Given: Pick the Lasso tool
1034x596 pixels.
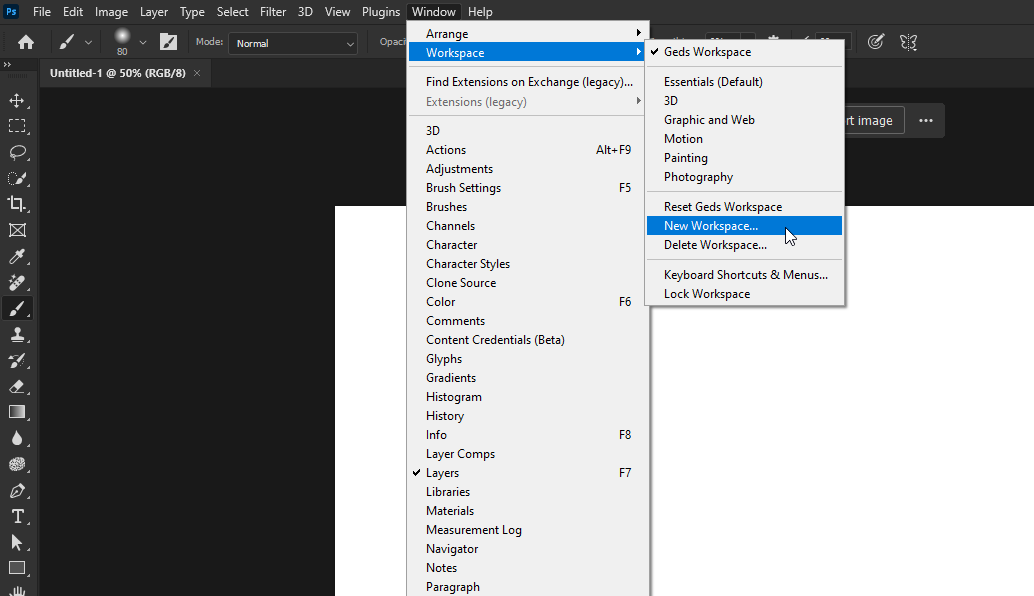Looking at the screenshot, I should point(17,152).
